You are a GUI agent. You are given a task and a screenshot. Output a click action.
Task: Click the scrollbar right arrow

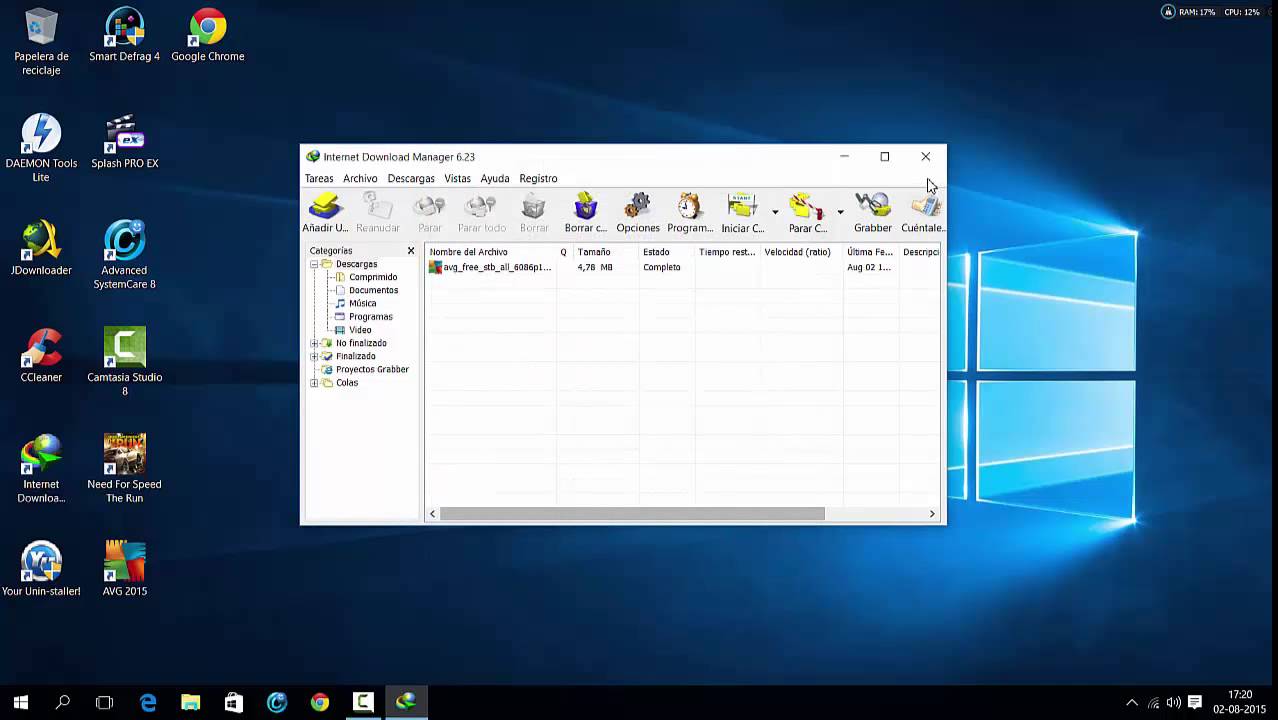pos(931,513)
